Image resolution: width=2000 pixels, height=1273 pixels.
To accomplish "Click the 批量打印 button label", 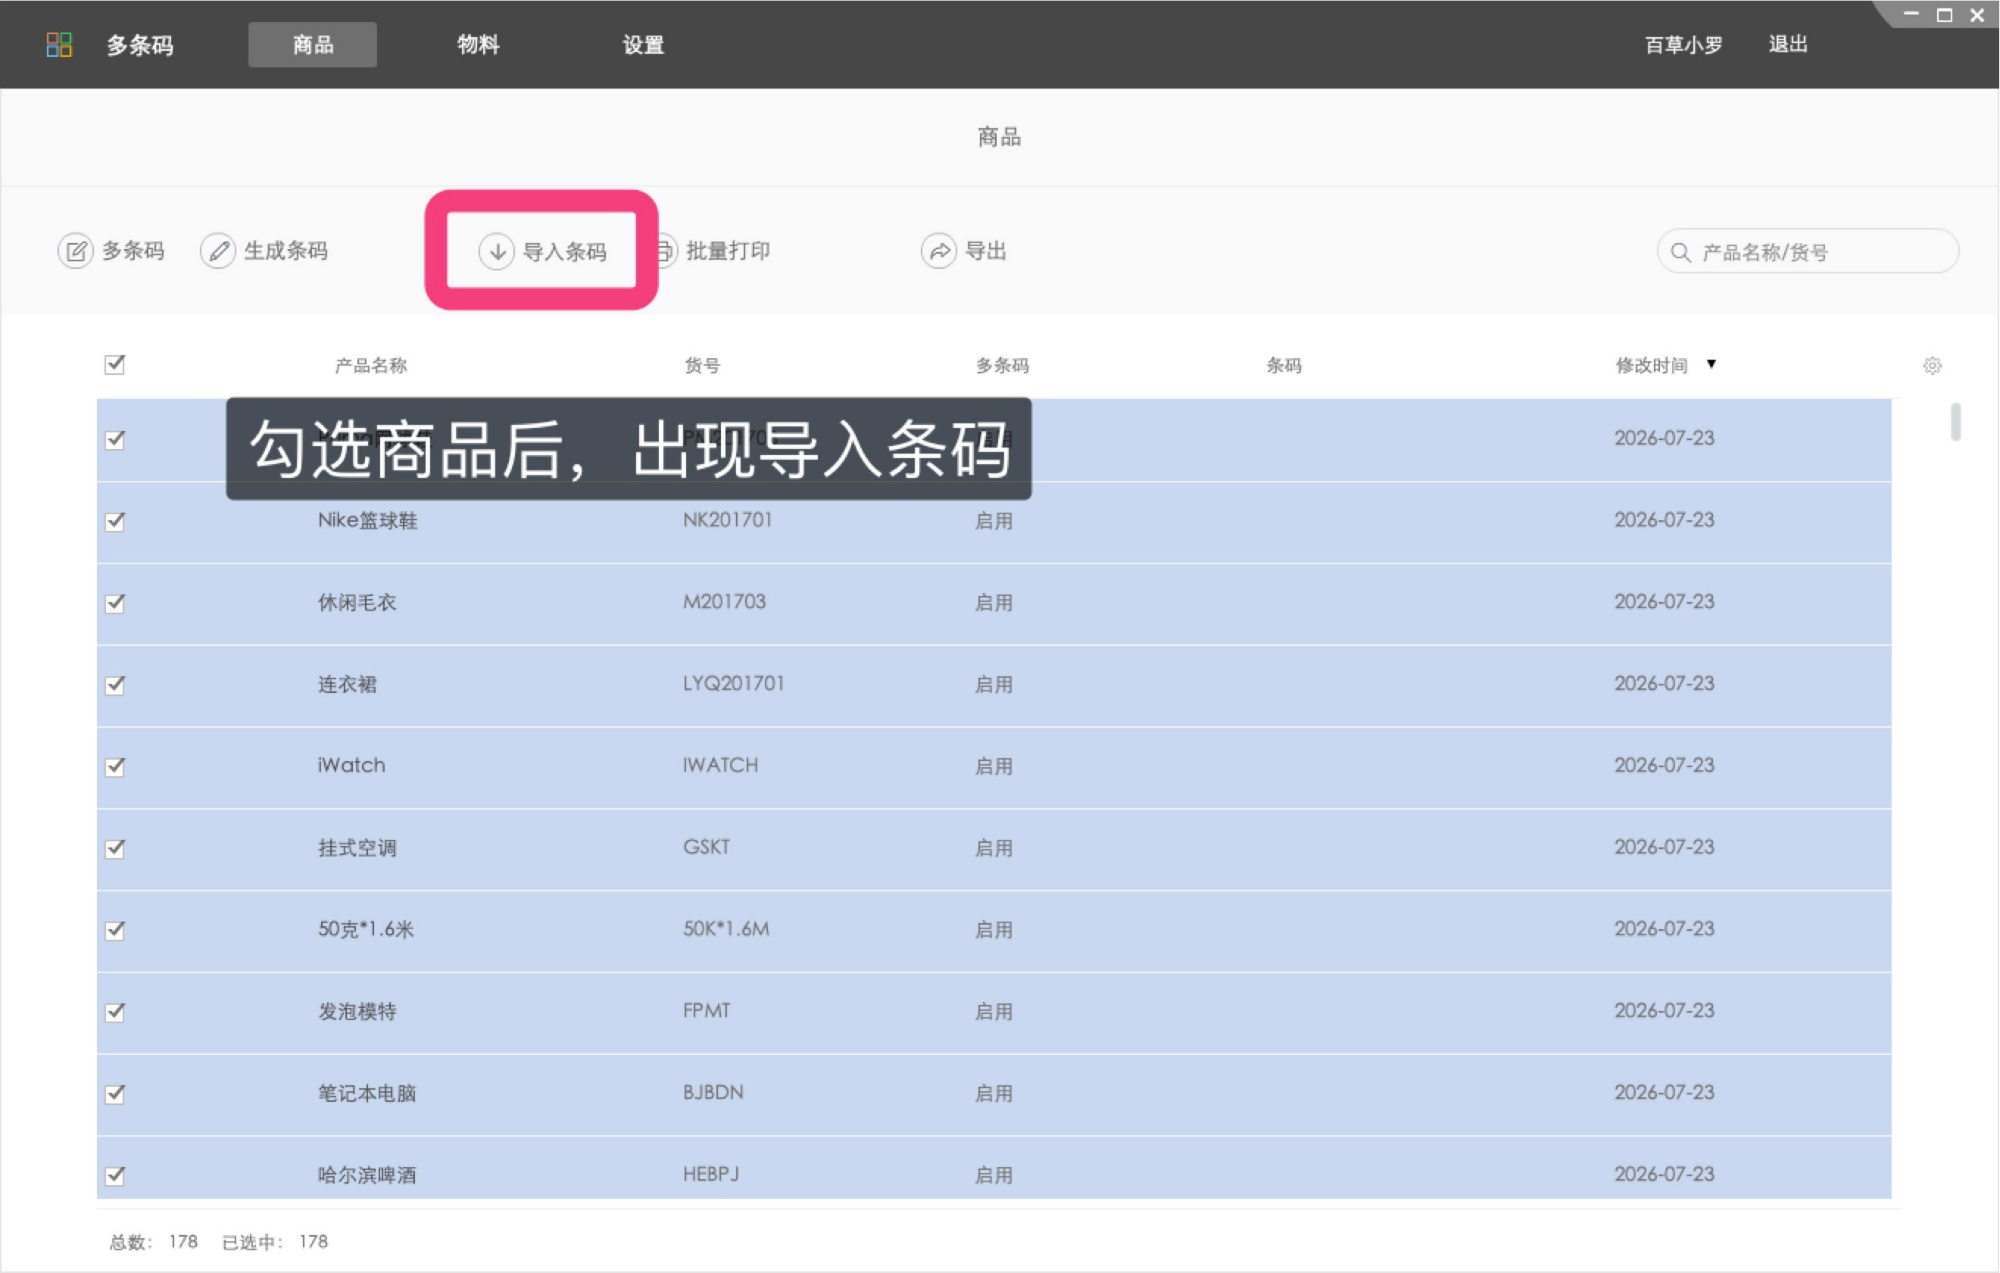I will 728,251.
